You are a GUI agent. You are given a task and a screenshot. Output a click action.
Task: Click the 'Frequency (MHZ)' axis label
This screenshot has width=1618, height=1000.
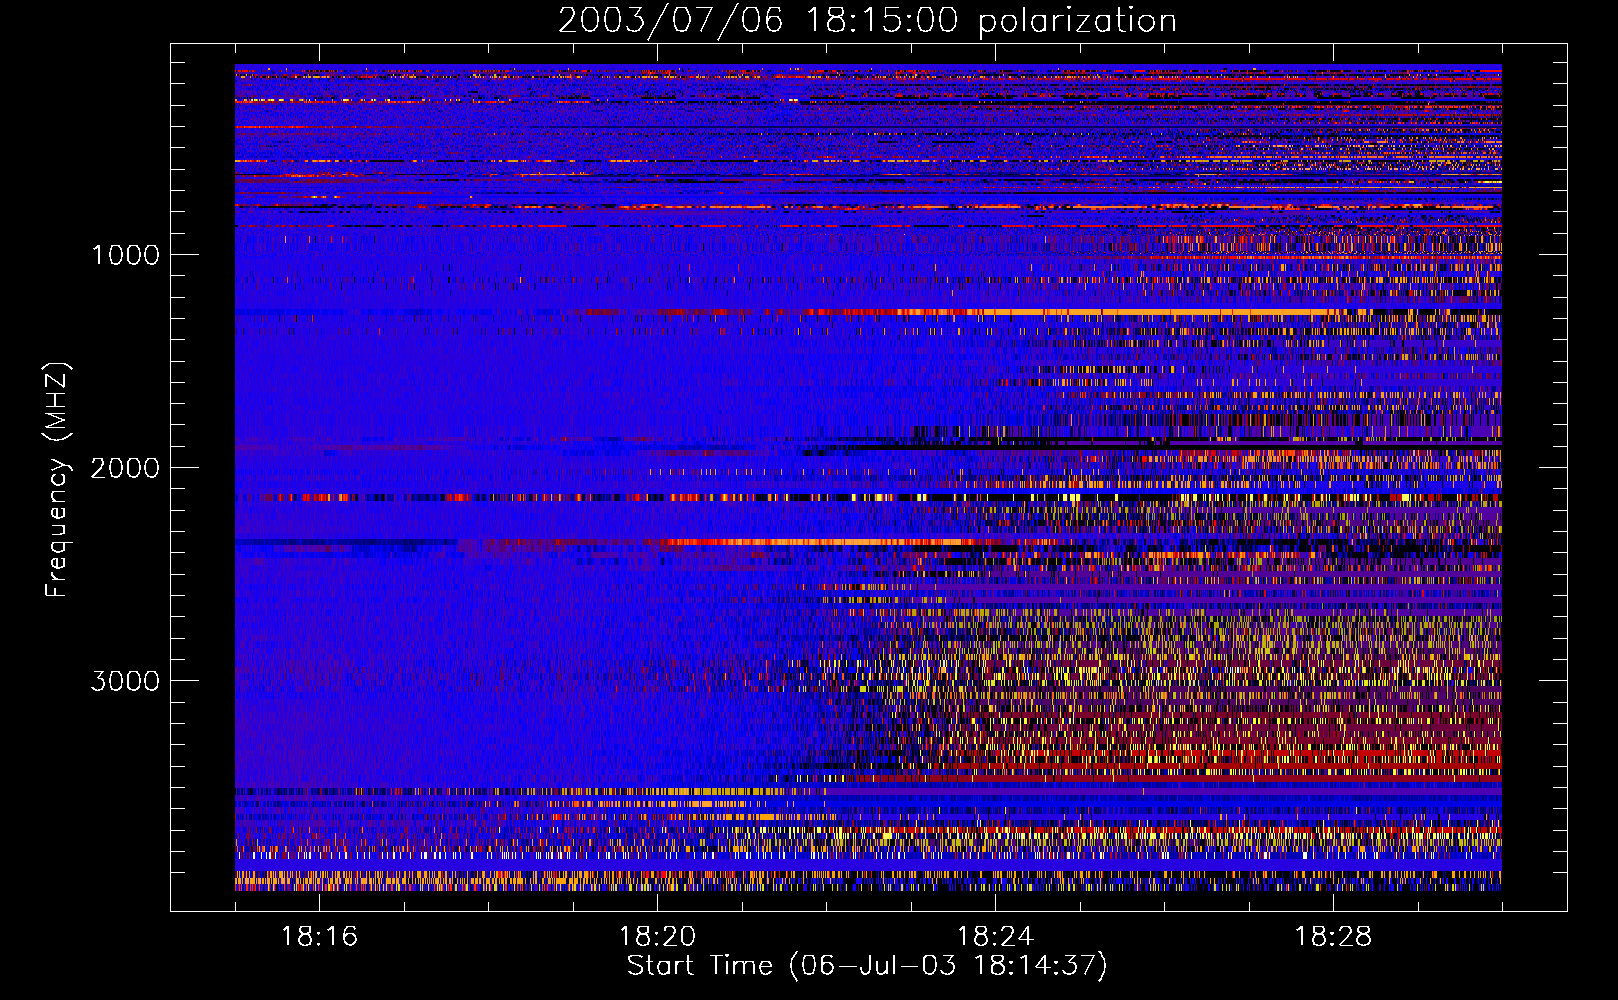point(56,479)
